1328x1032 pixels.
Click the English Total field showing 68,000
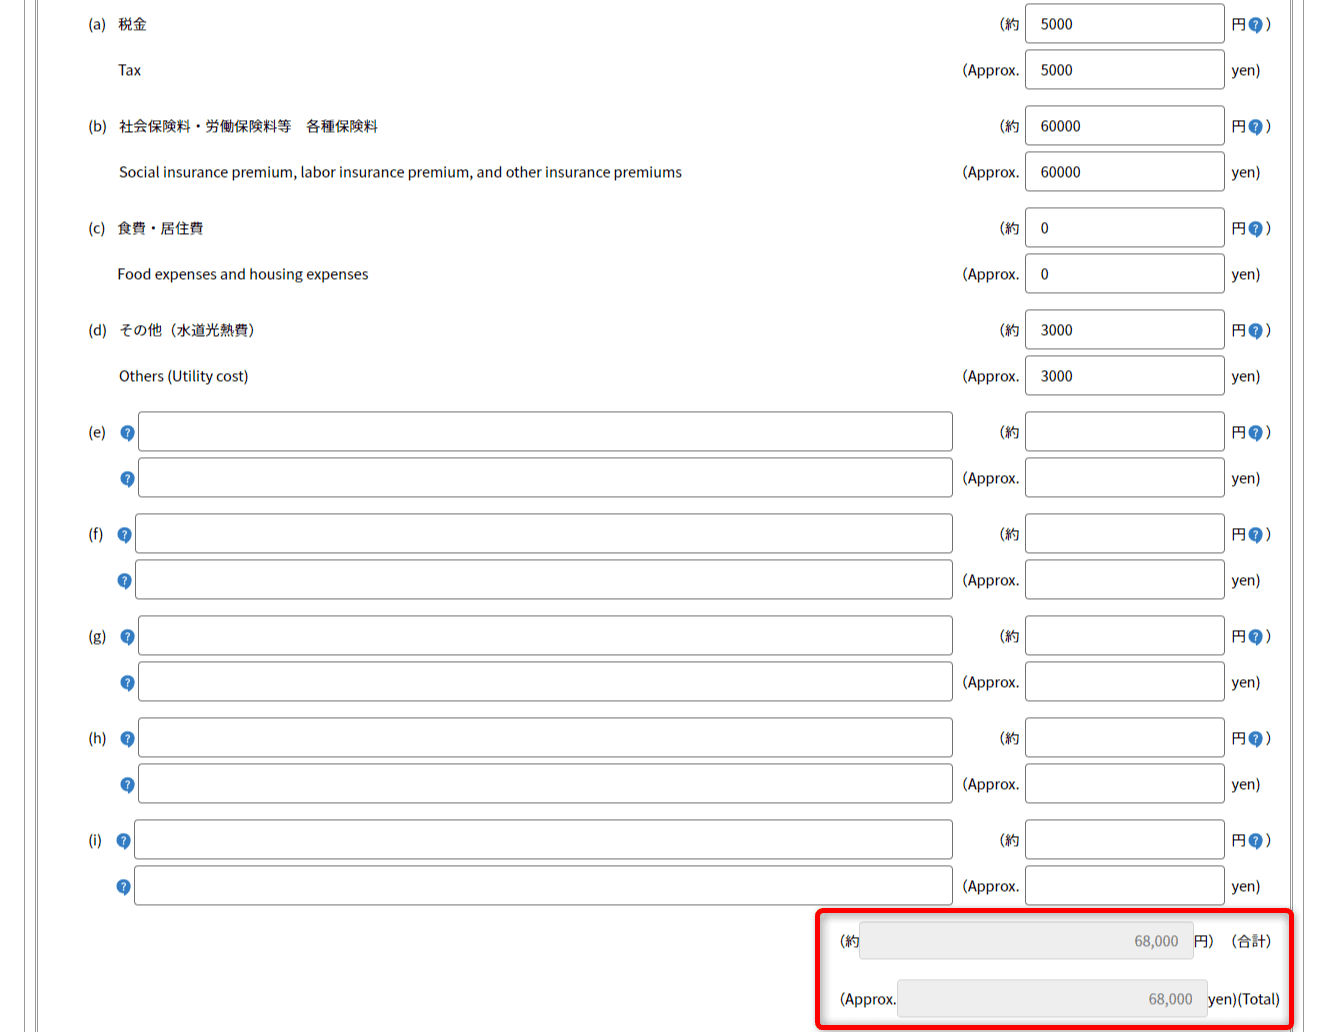point(1051,999)
